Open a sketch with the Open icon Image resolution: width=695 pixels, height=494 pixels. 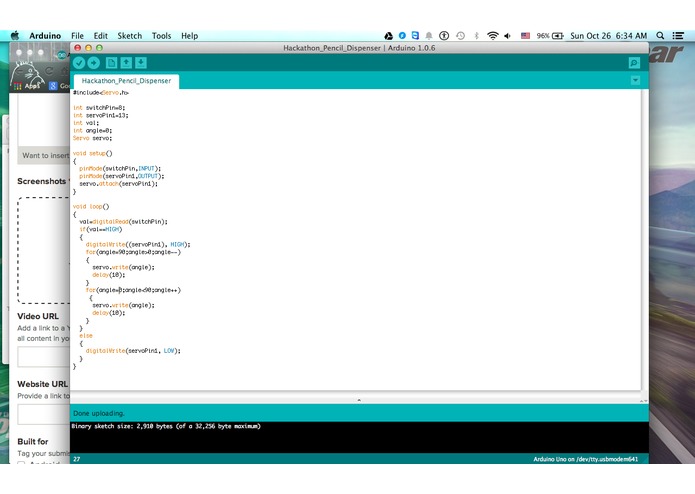pos(126,63)
